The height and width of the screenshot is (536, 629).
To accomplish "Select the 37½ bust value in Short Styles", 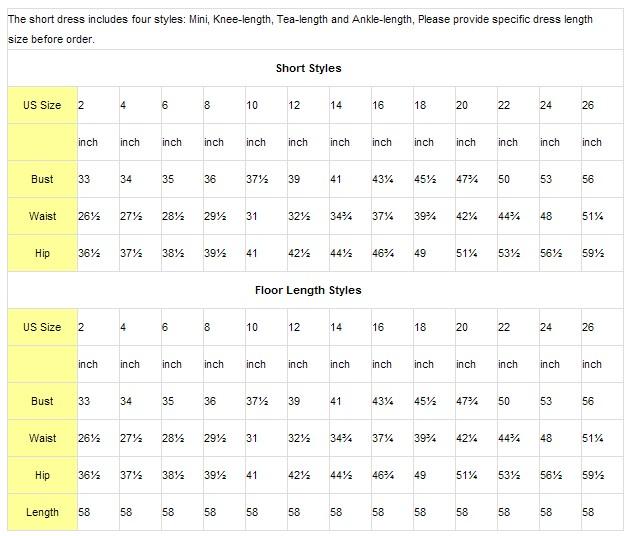I will pos(257,179).
